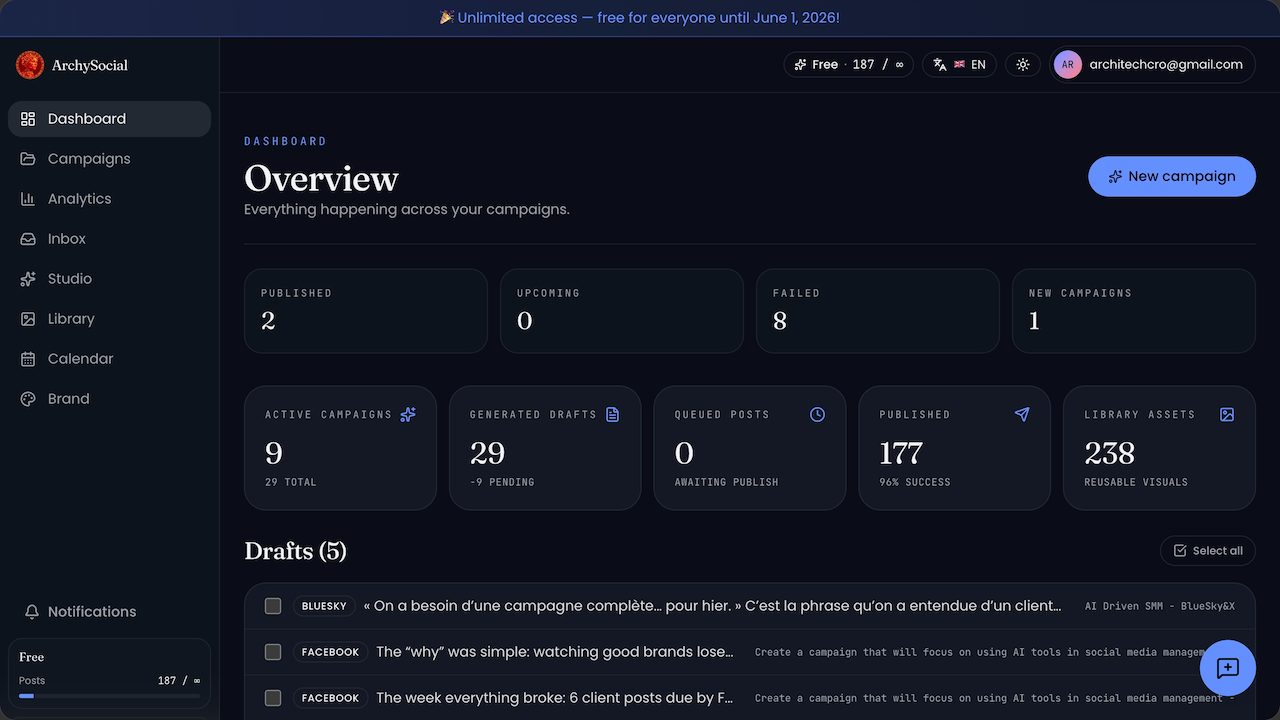
Task: Open the Free plan usage pill
Action: (x=848, y=65)
